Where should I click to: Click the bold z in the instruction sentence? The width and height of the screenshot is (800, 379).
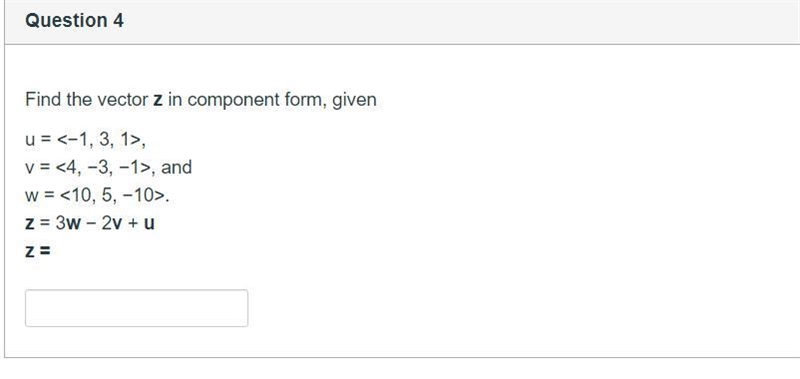tap(158, 100)
